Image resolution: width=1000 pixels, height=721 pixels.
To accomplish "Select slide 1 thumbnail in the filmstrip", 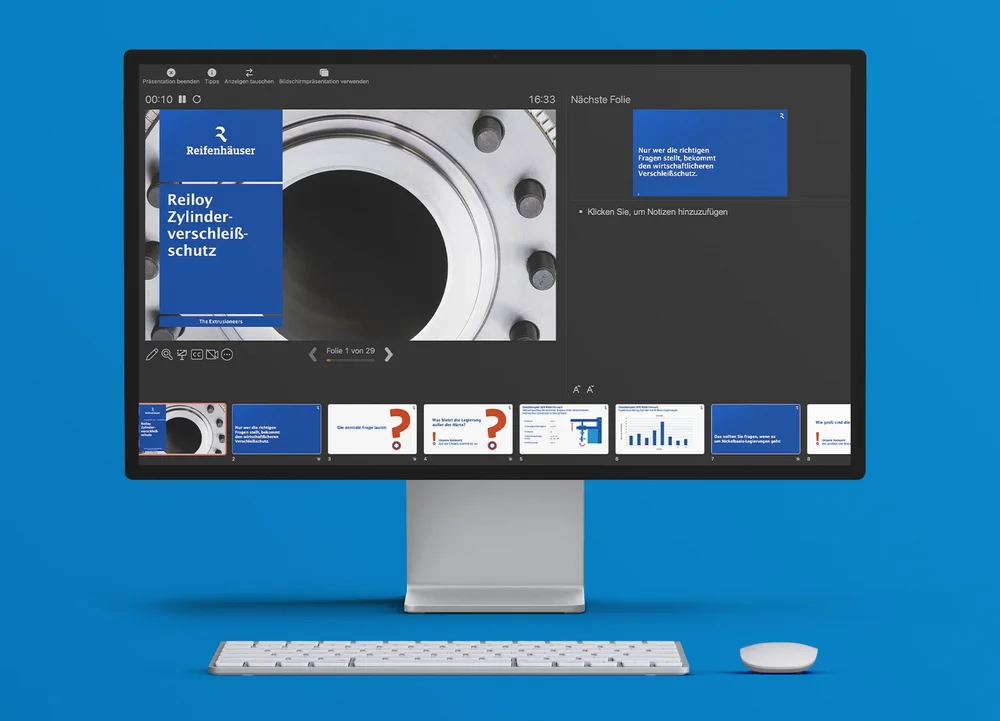I will click(182, 429).
